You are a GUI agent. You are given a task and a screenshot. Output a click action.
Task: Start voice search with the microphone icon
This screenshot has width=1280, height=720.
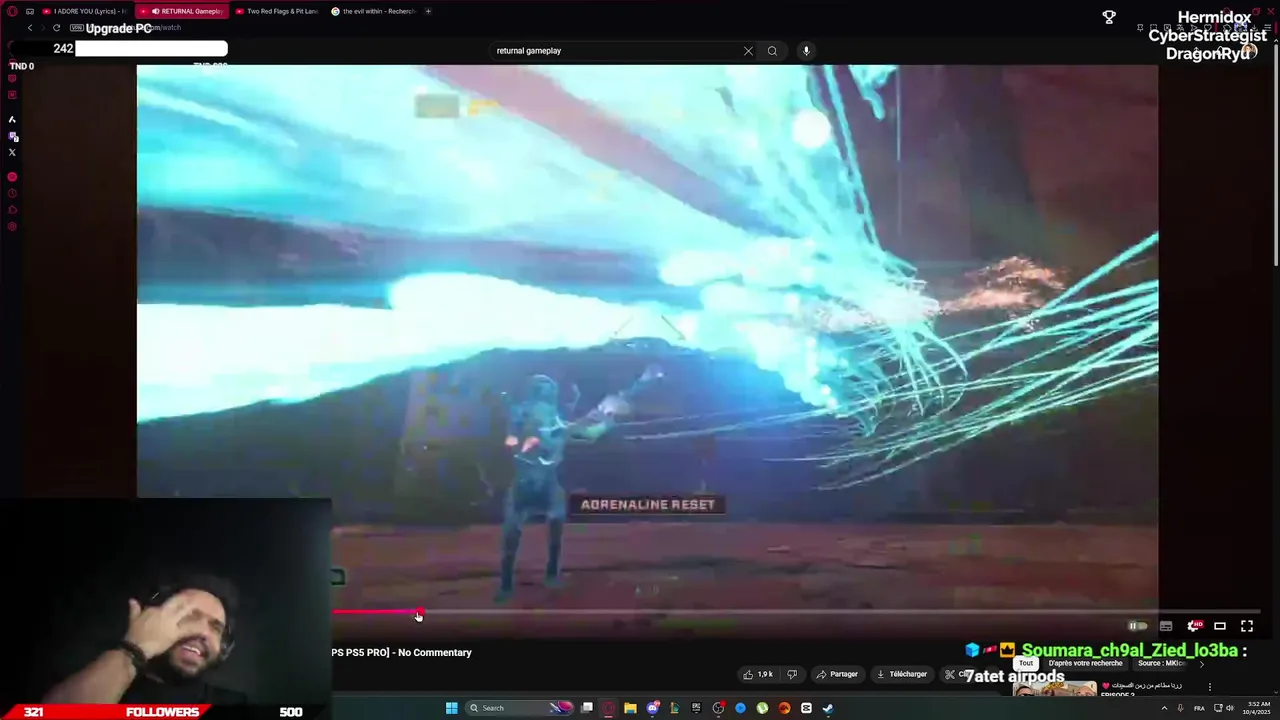[x=806, y=51]
